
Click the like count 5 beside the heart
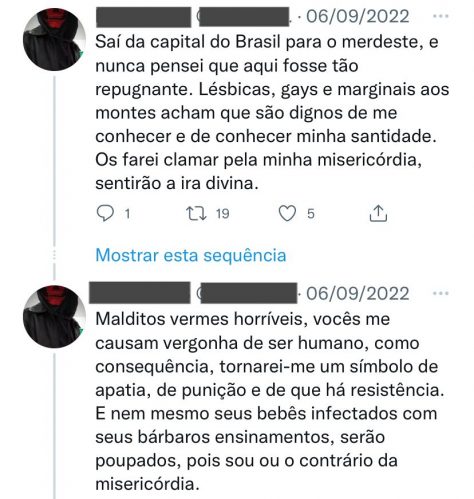pyautogui.click(x=311, y=214)
